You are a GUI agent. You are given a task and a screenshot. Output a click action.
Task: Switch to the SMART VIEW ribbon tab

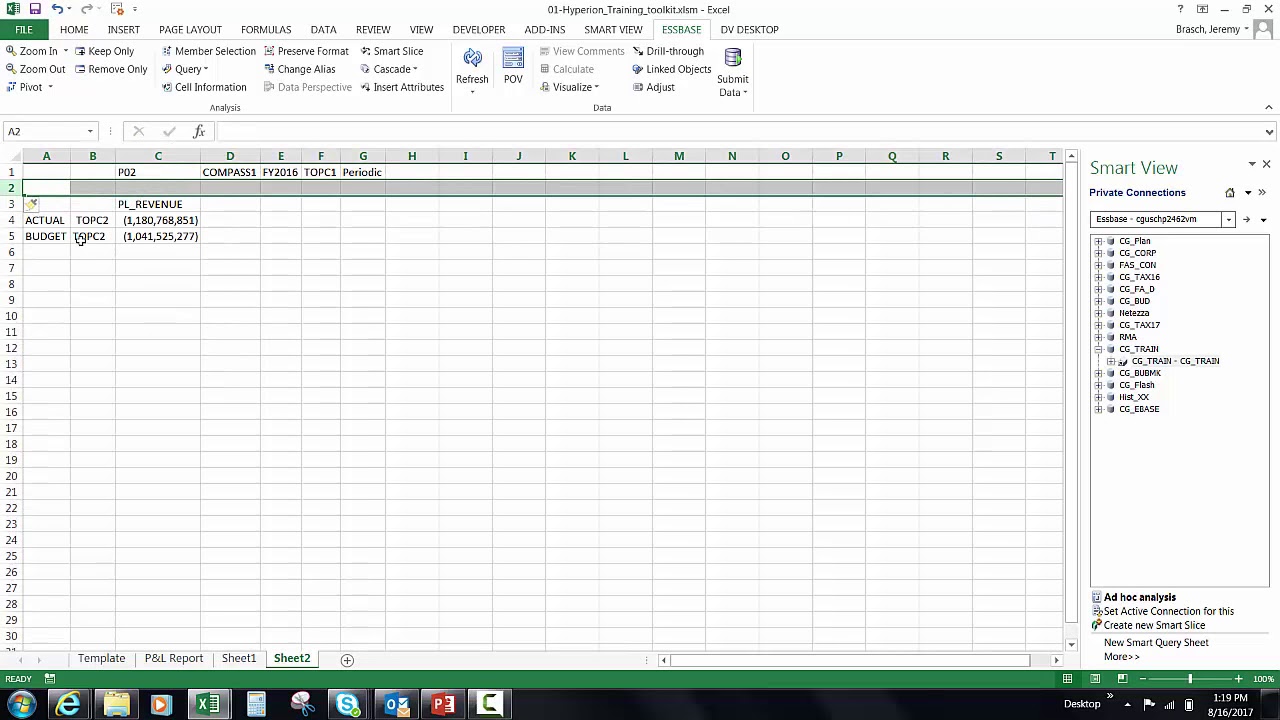tap(613, 29)
